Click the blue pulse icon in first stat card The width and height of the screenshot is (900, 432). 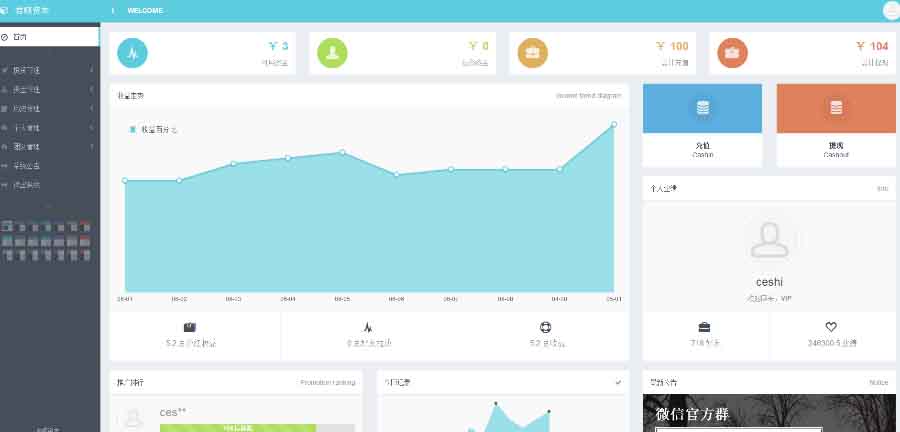pyautogui.click(x=132, y=53)
